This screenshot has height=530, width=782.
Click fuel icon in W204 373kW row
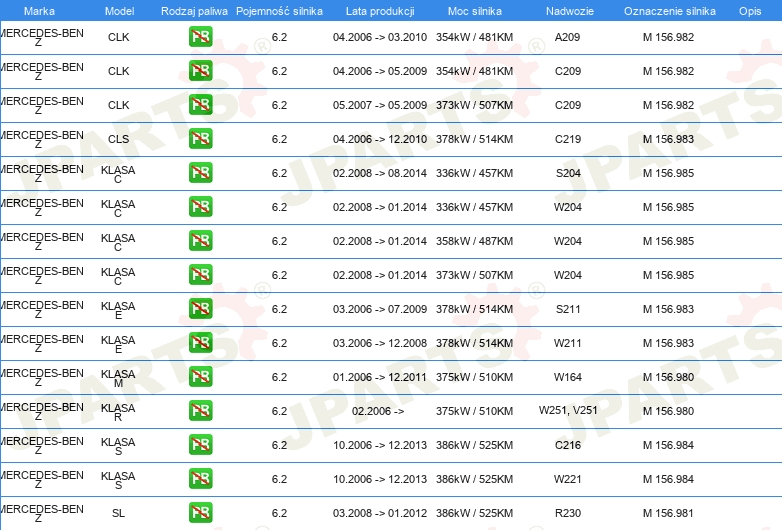(200, 275)
